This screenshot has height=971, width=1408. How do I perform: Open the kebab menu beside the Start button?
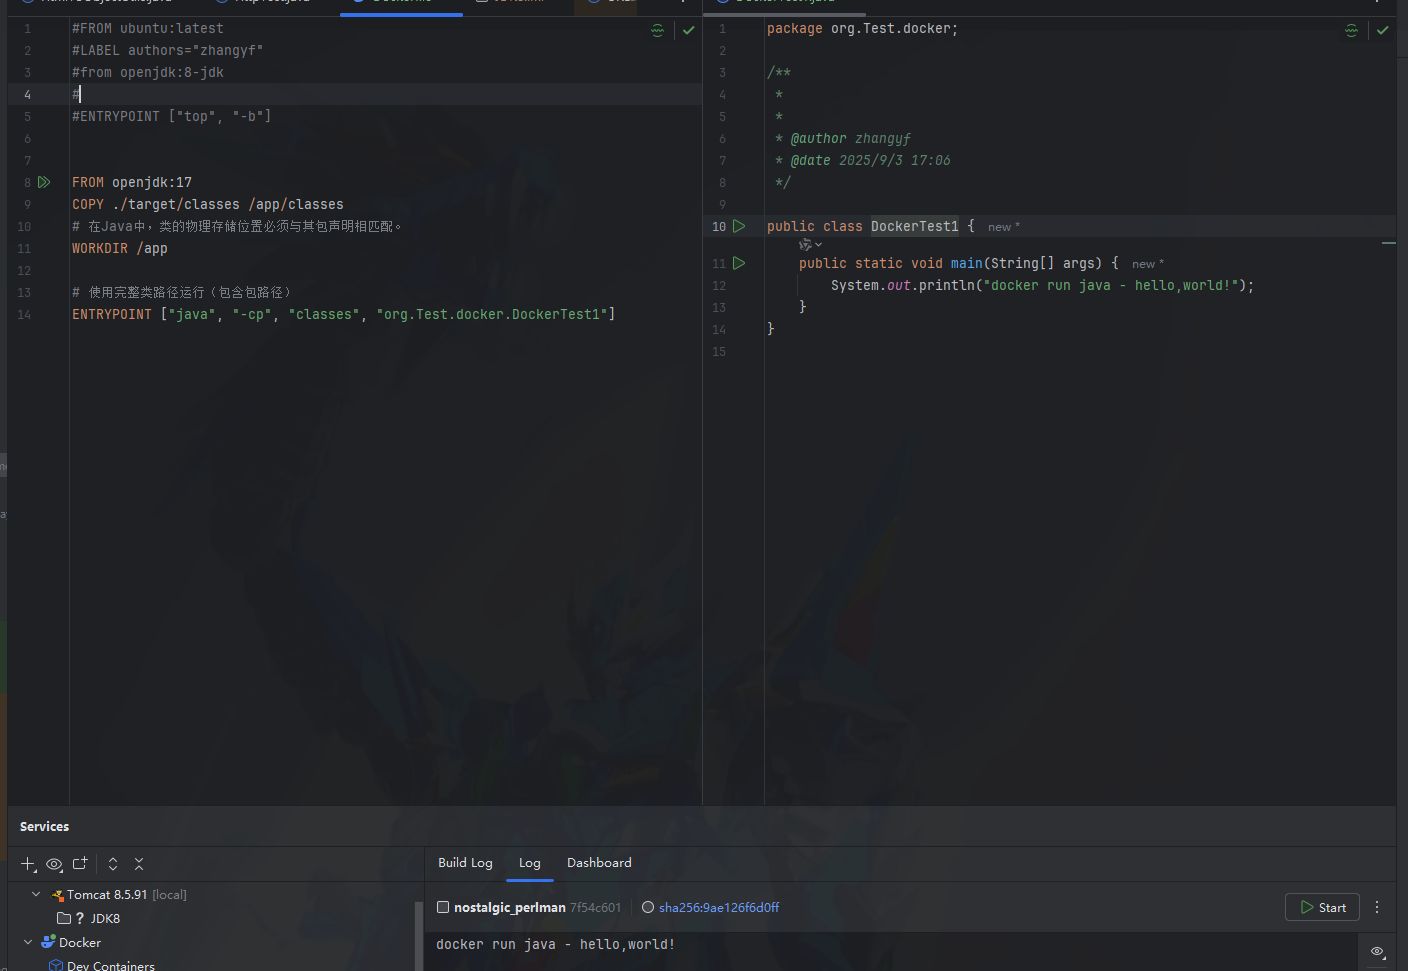coord(1377,907)
